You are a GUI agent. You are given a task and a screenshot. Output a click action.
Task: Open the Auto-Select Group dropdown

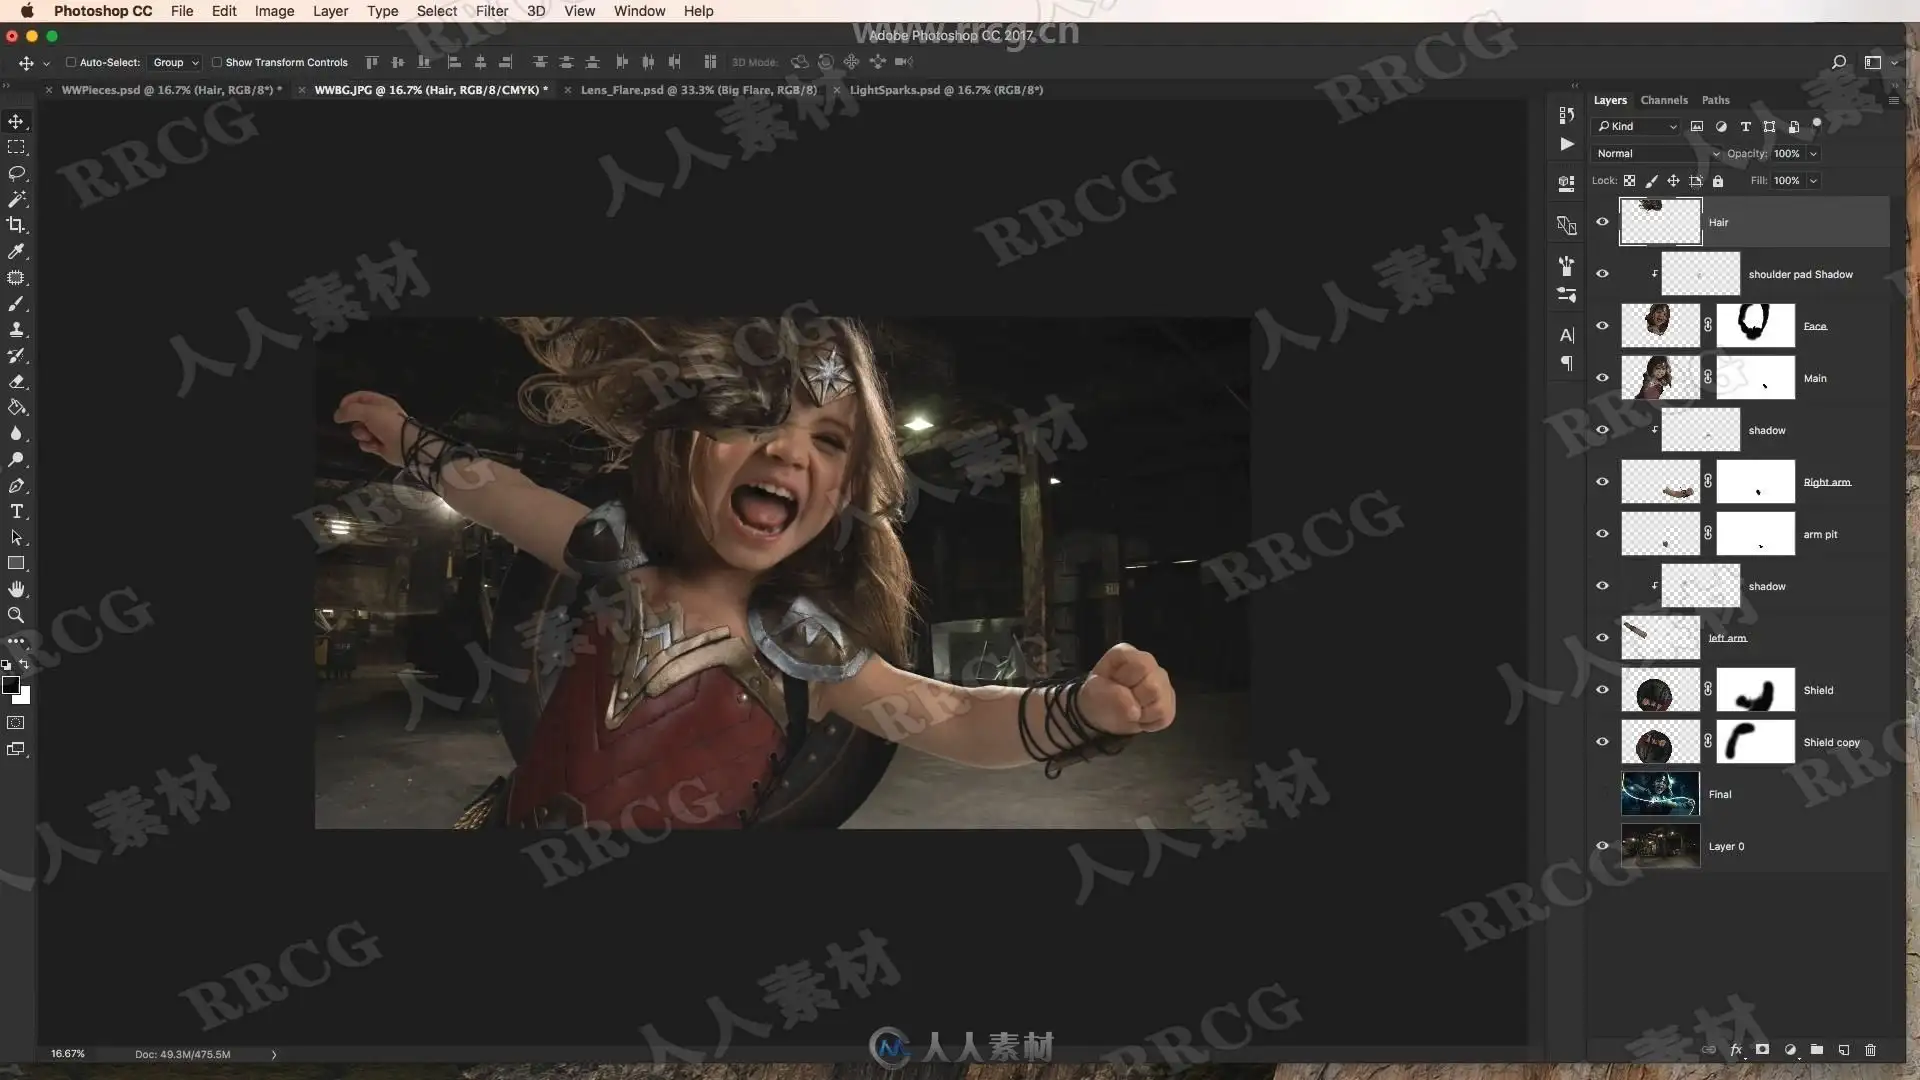[x=176, y=62]
